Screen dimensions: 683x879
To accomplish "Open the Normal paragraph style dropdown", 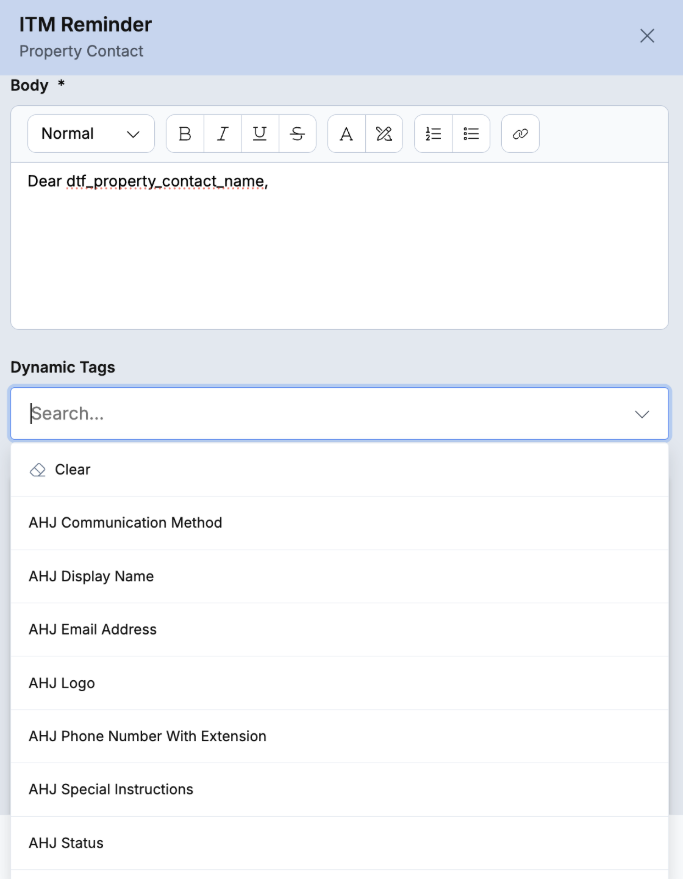I will point(91,133).
